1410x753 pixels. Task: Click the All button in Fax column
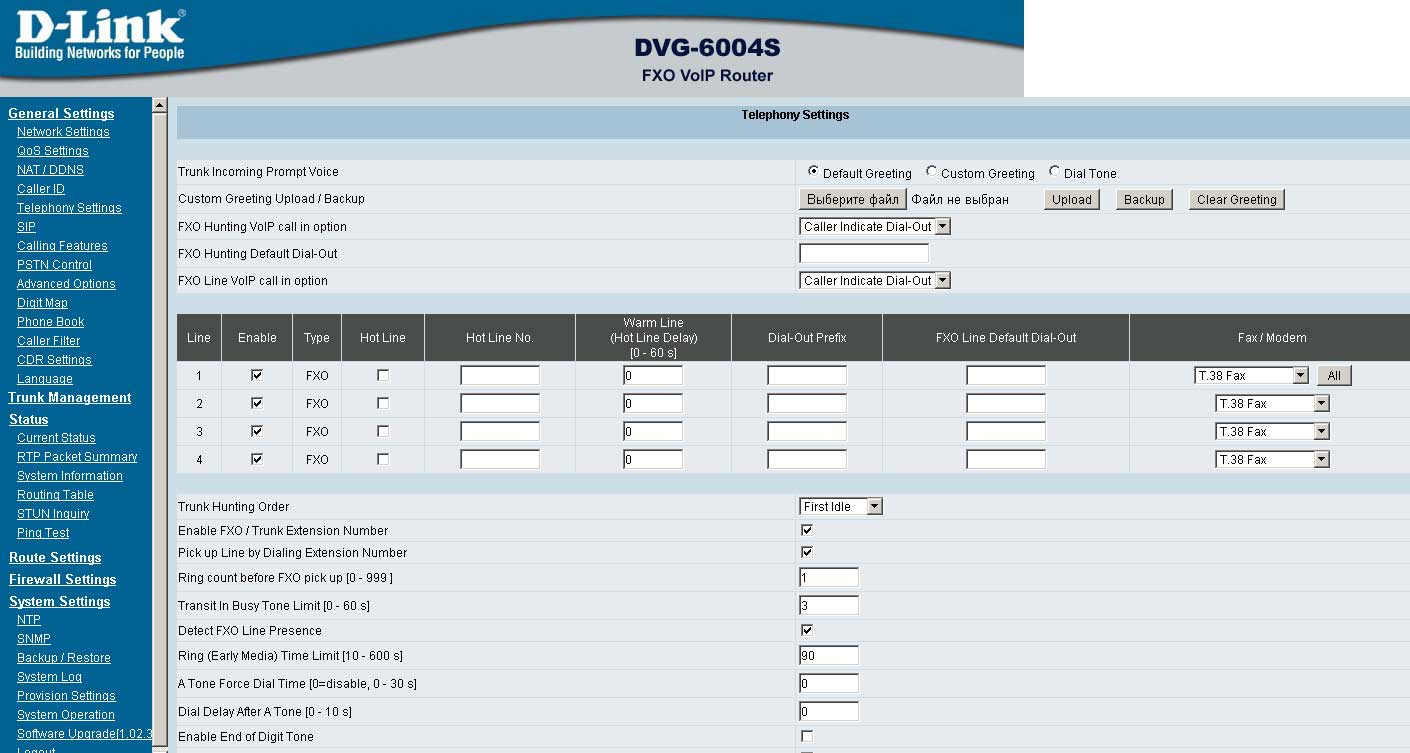(1333, 376)
